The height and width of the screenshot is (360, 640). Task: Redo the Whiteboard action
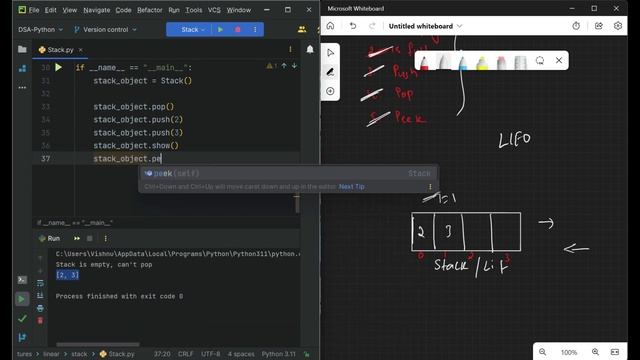click(x=372, y=26)
